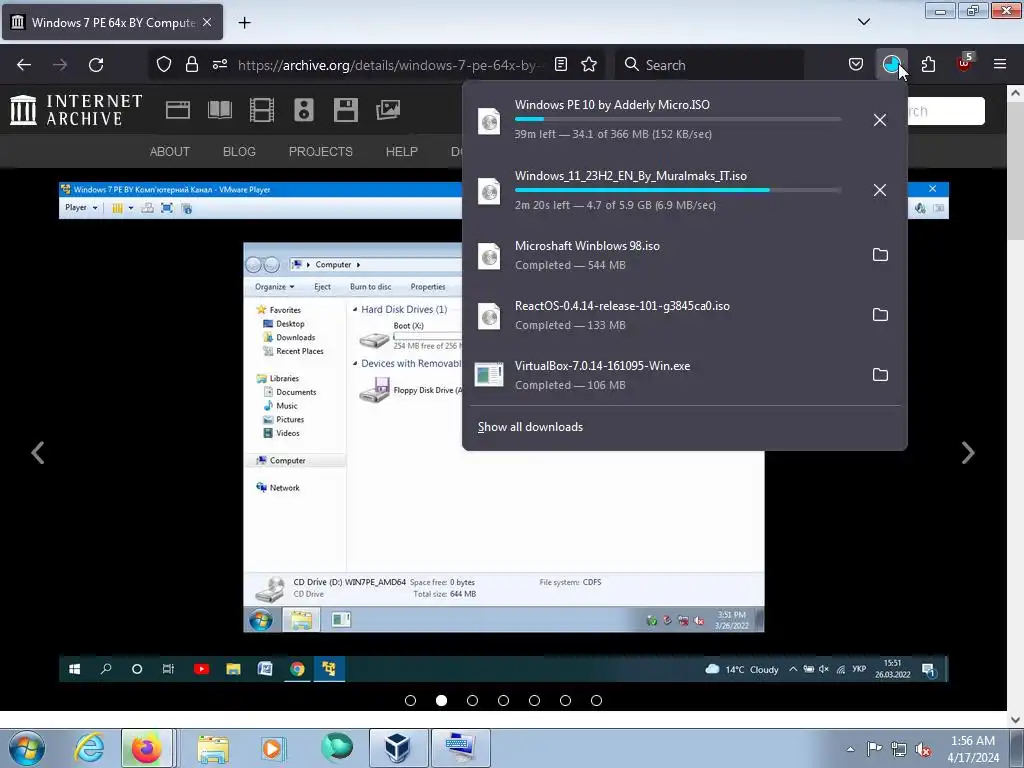This screenshot has height=768, width=1024.
Task: Click Windows_11_23H2_EN_By_Muralmaks_IT.iso entry
Action: pos(660,190)
